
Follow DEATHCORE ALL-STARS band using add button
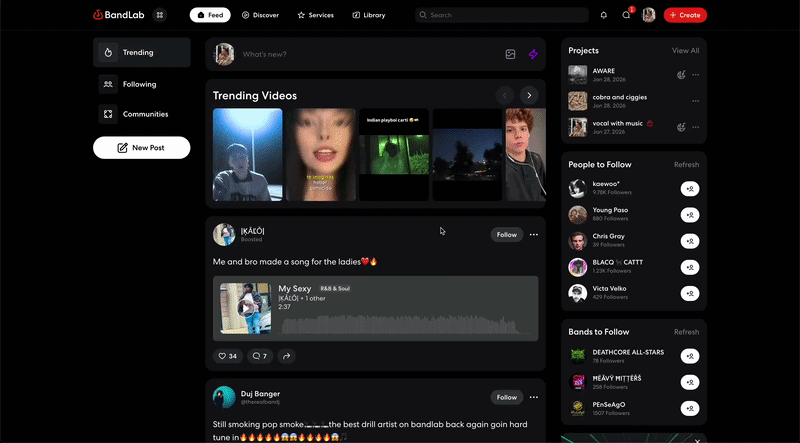pyautogui.click(x=690, y=355)
